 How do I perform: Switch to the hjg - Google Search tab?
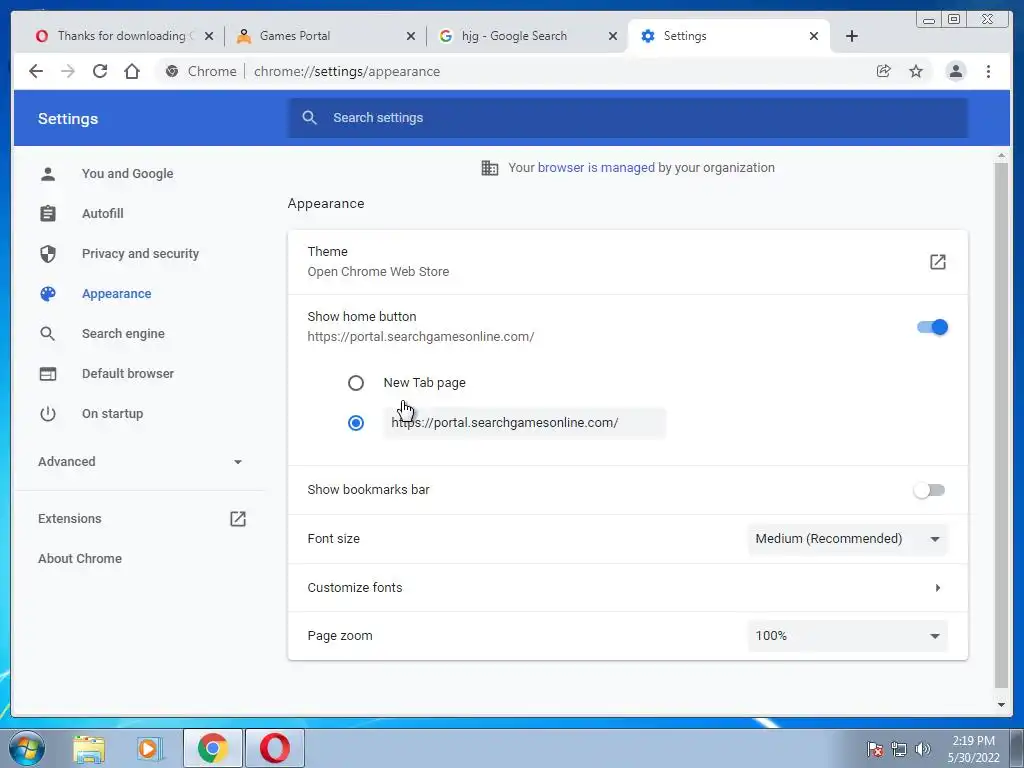pos(526,36)
